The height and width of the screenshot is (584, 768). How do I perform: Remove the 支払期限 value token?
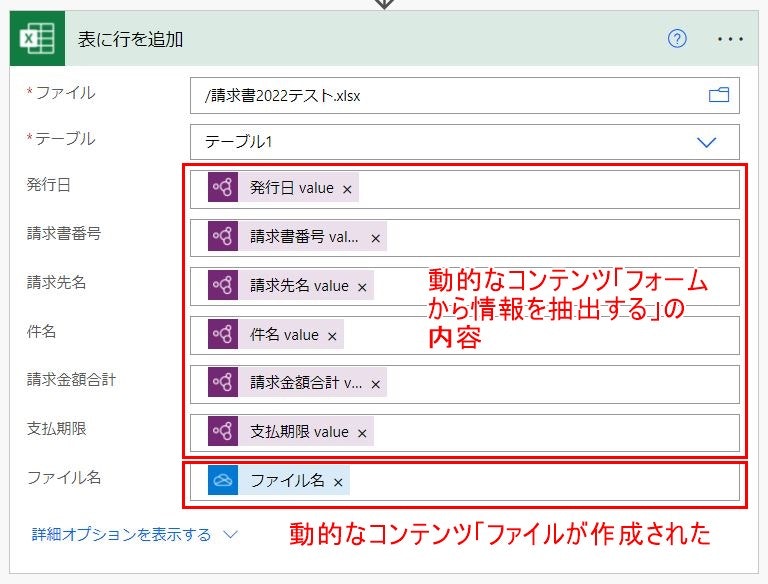[x=362, y=433]
